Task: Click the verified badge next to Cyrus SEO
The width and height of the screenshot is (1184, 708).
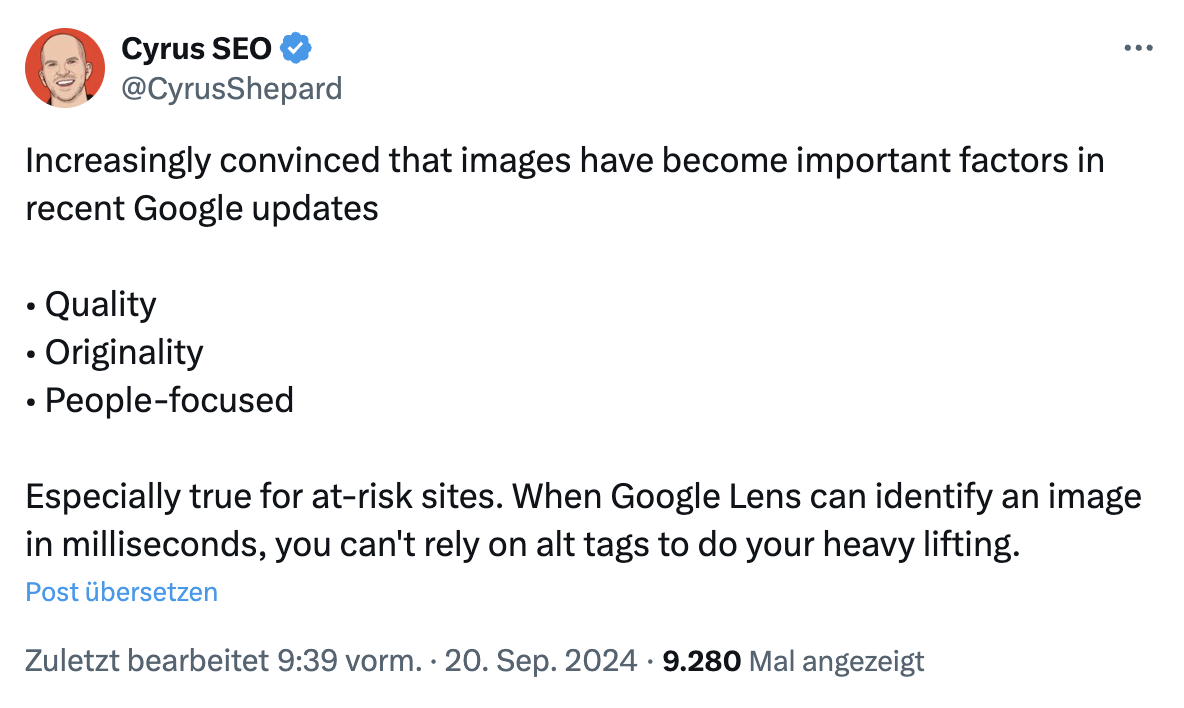Action: tap(295, 47)
